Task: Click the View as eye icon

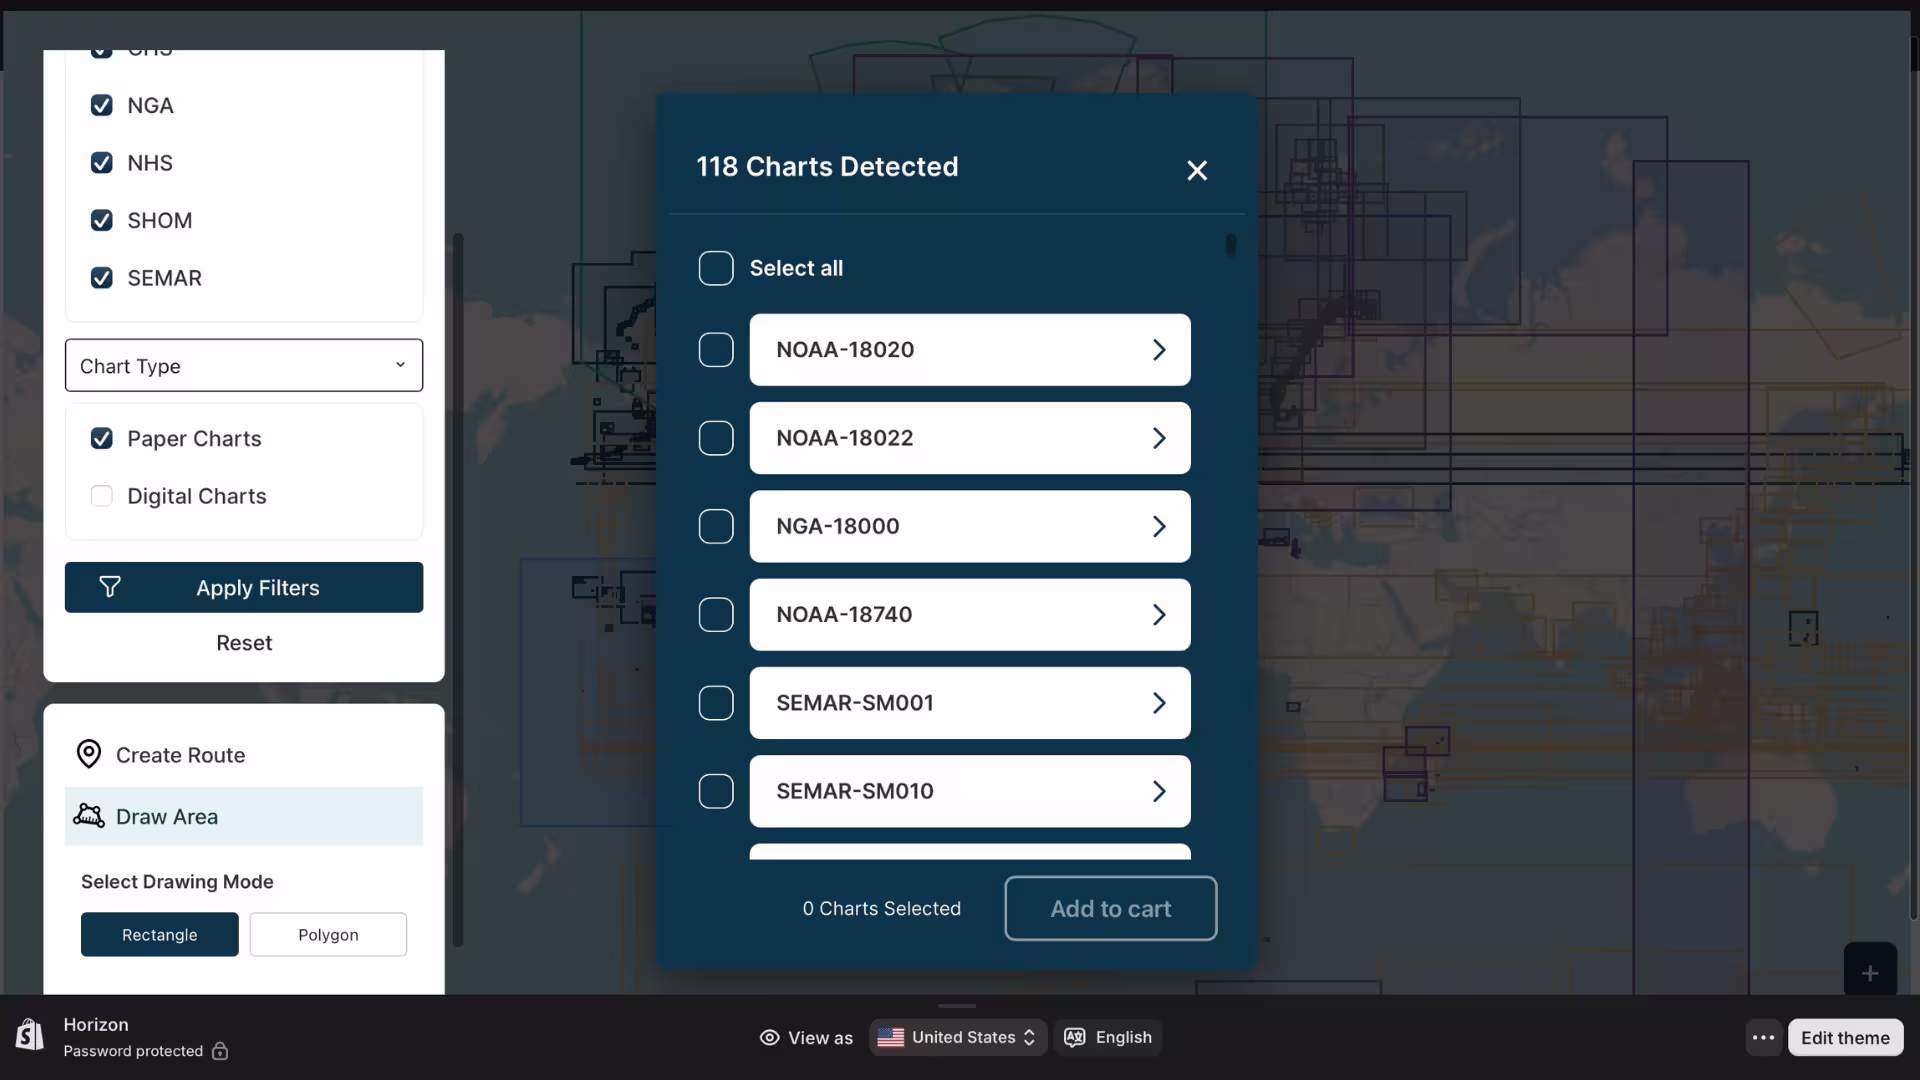Action: coord(769,1038)
